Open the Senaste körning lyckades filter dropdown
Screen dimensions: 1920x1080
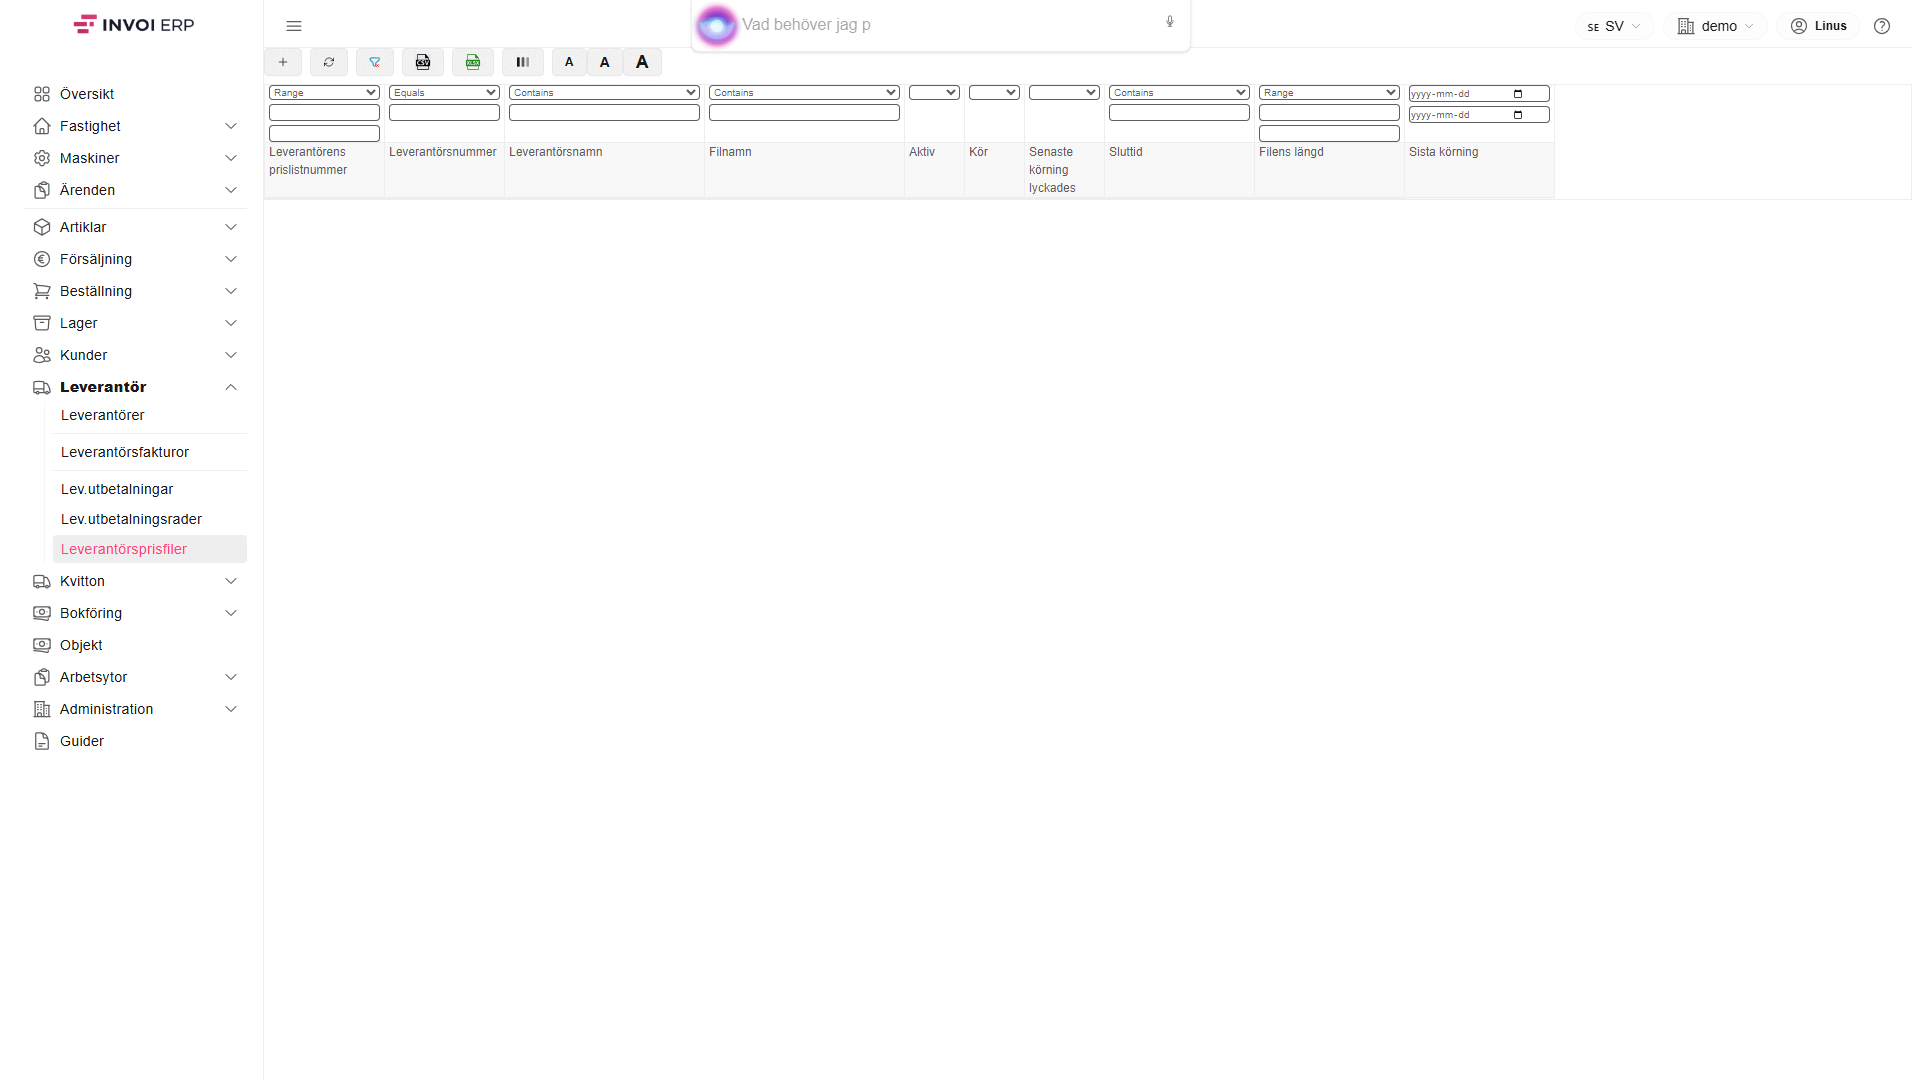[x=1064, y=93]
